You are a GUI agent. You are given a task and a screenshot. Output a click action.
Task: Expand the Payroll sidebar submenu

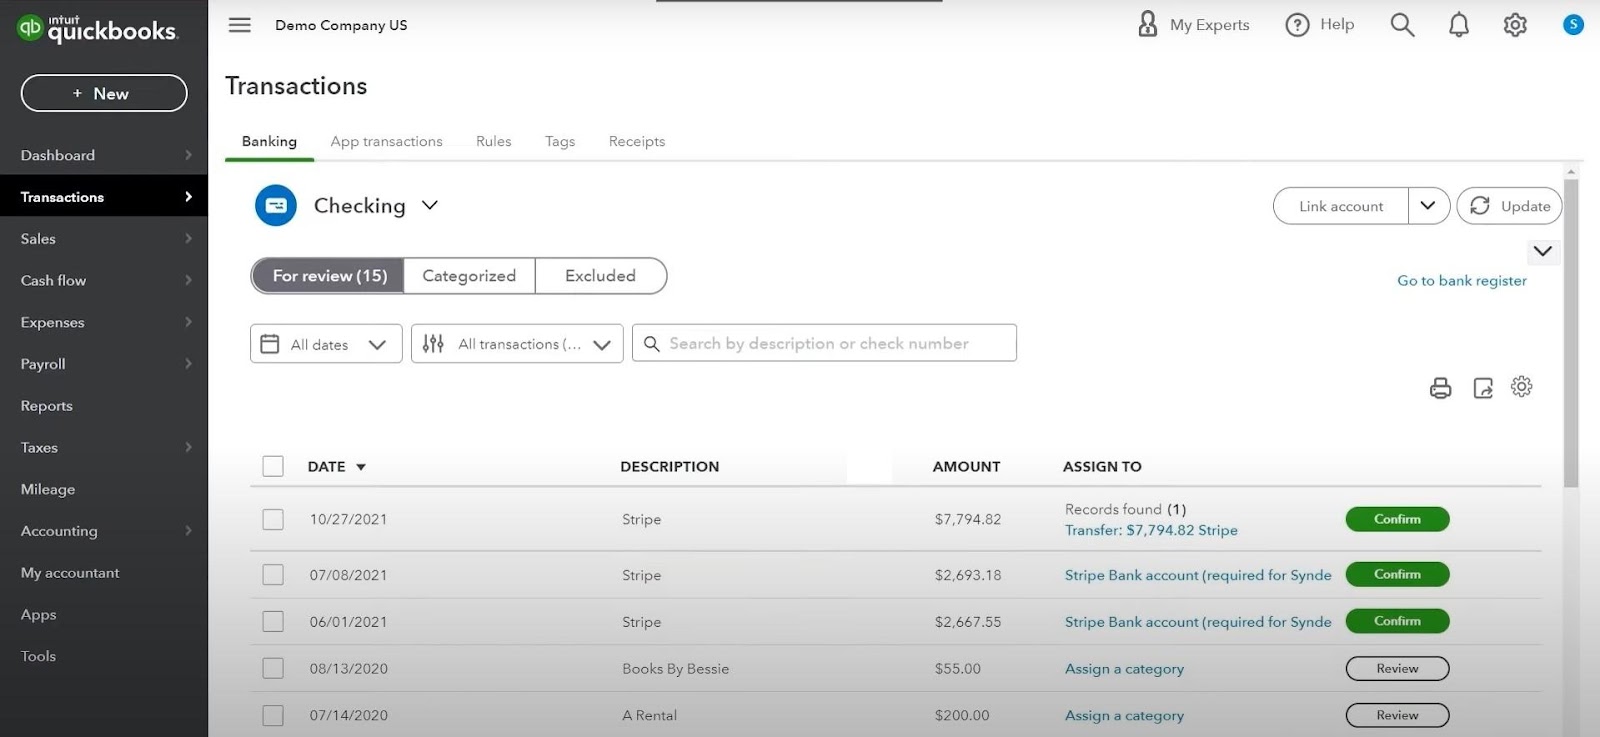(x=188, y=364)
